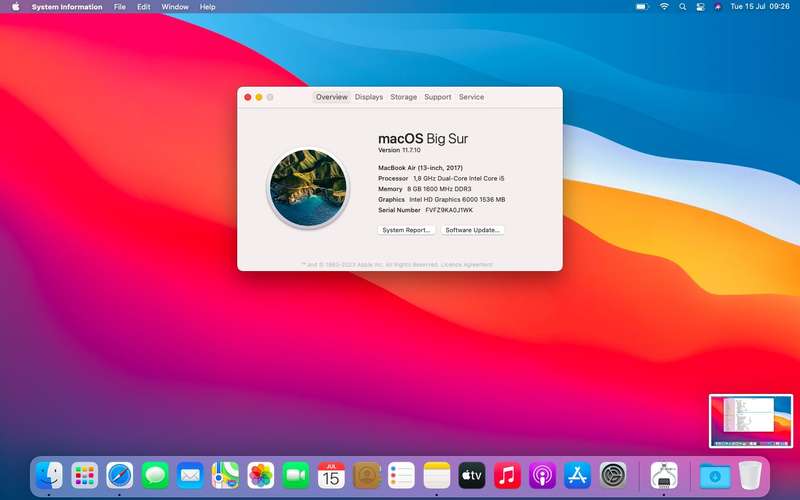Viewport: 800px width, 500px height.
Task: Open the Edit menu
Action: pos(143,7)
